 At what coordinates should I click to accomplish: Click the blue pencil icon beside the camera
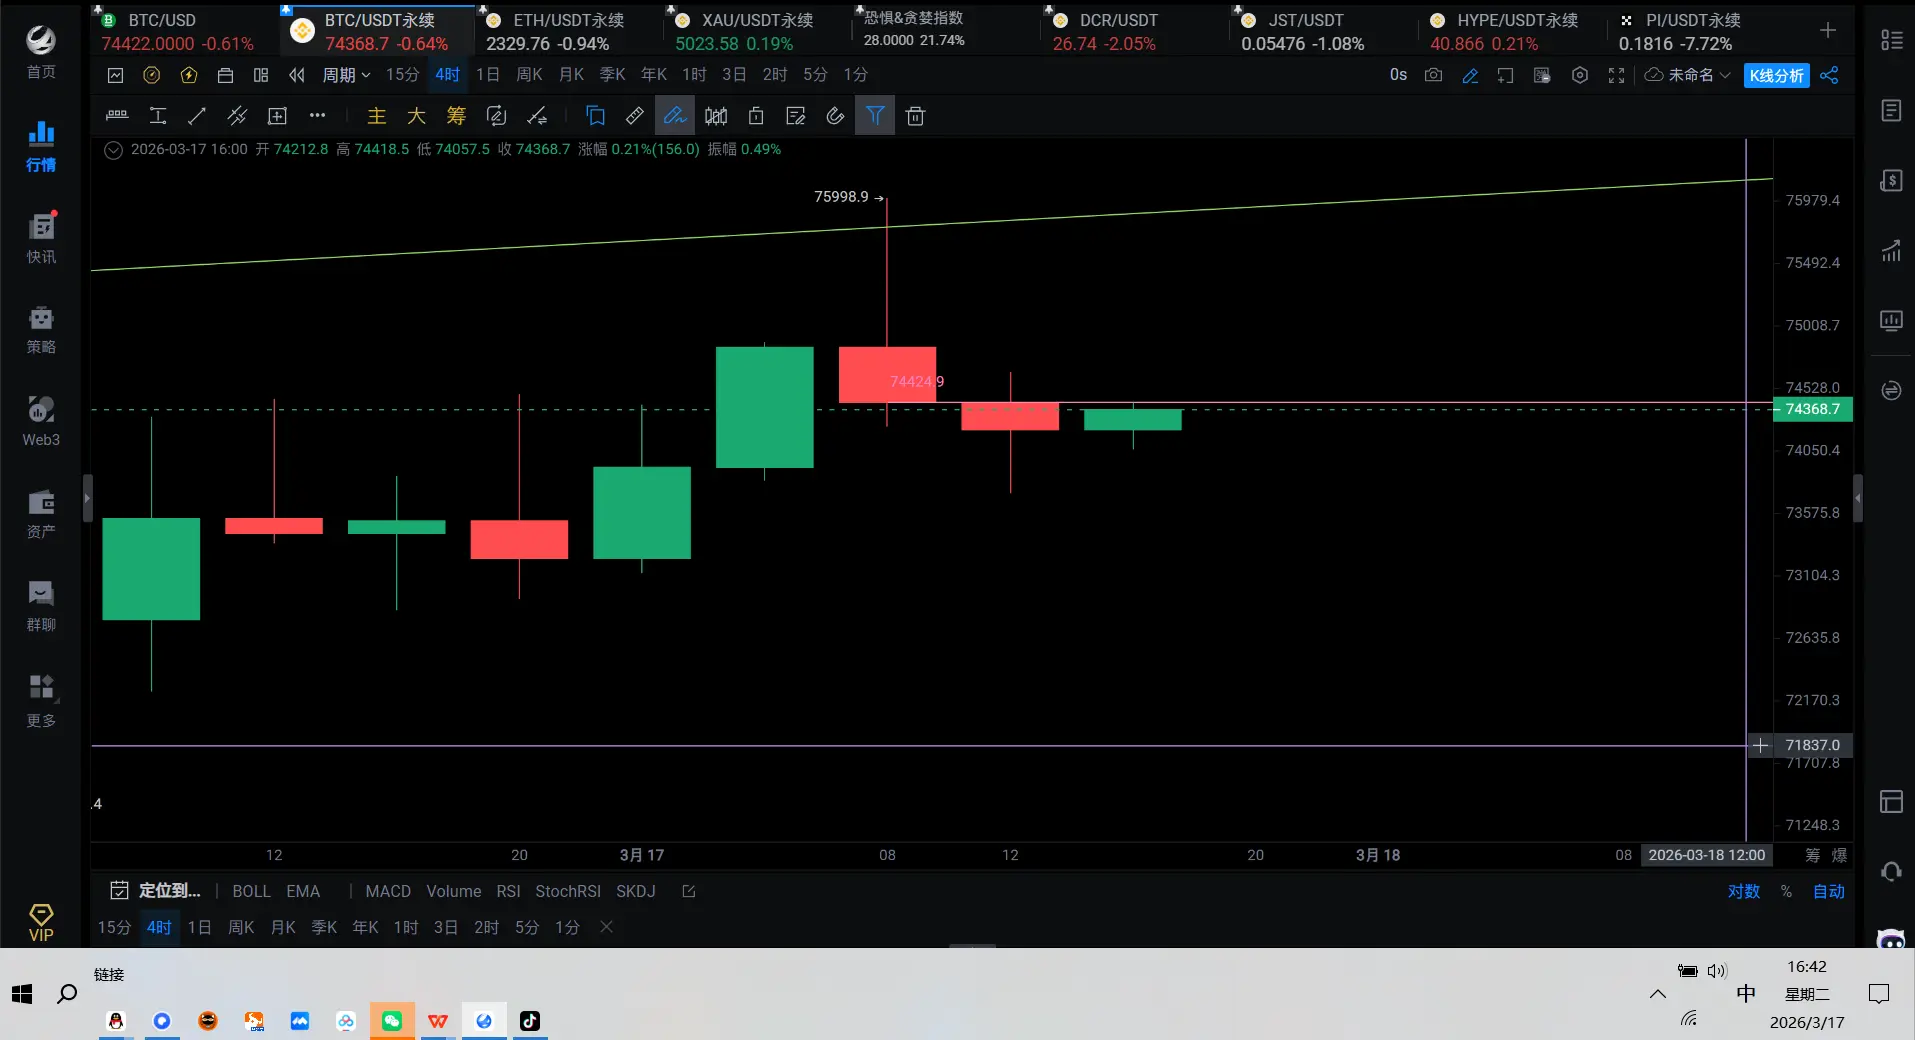(1470, 75)
